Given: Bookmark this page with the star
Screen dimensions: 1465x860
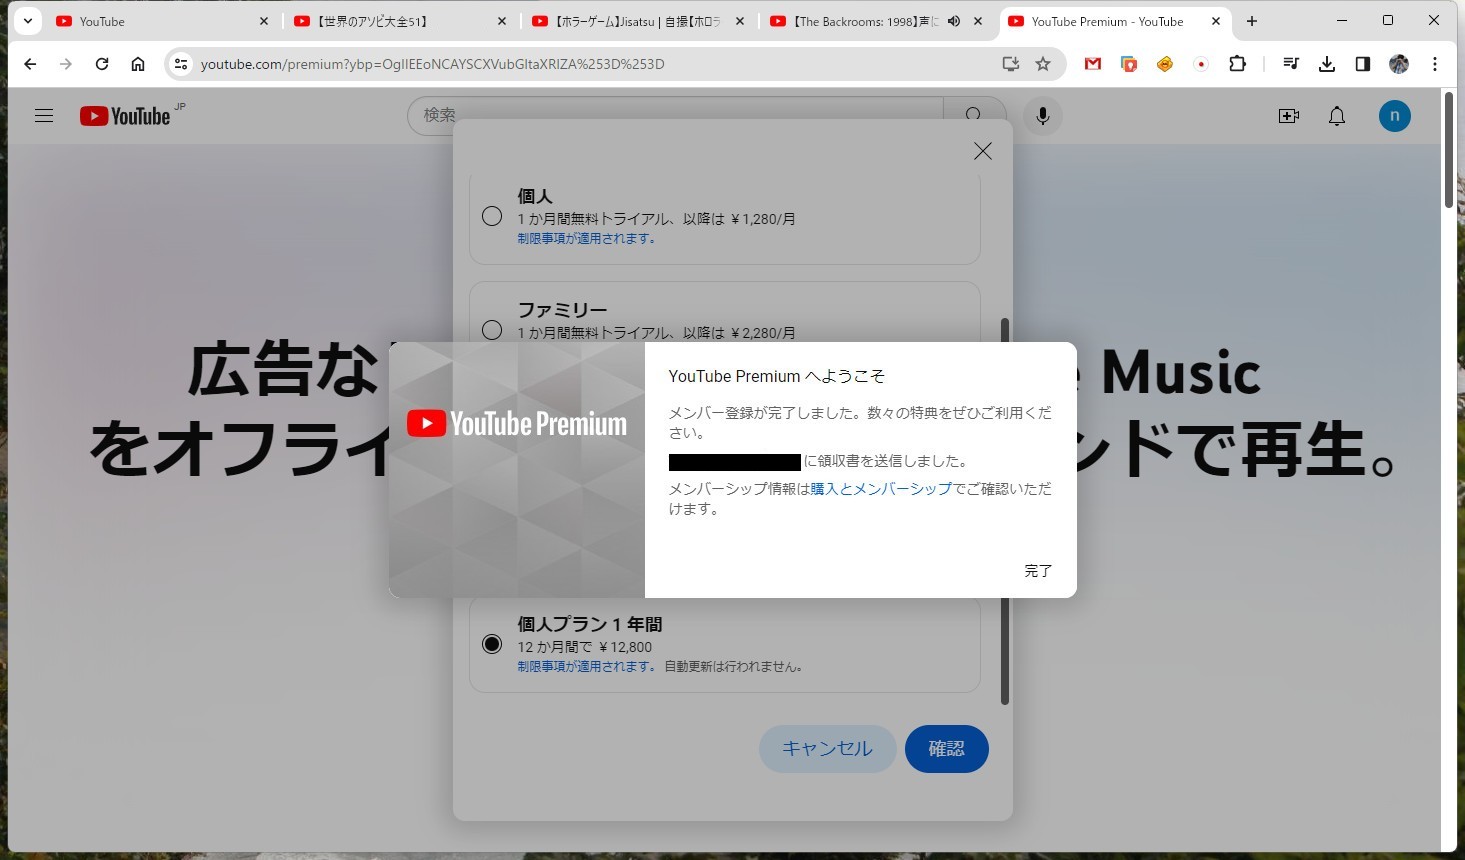Looking at the screenshot, I should [x=1043, y=64].
